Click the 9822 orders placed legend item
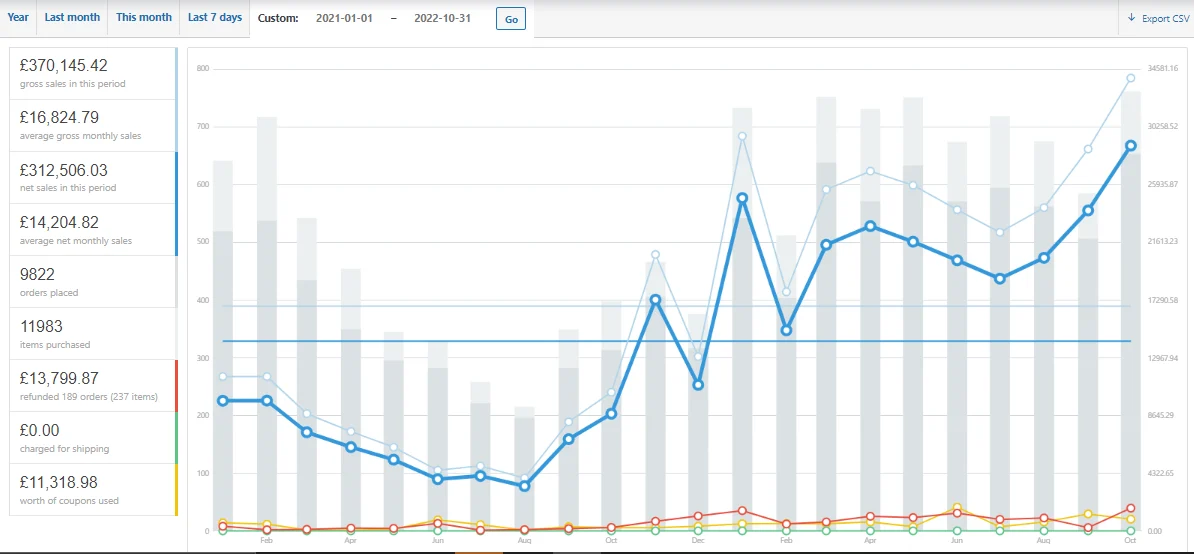 pyautogui.click(x=93, y=282)
